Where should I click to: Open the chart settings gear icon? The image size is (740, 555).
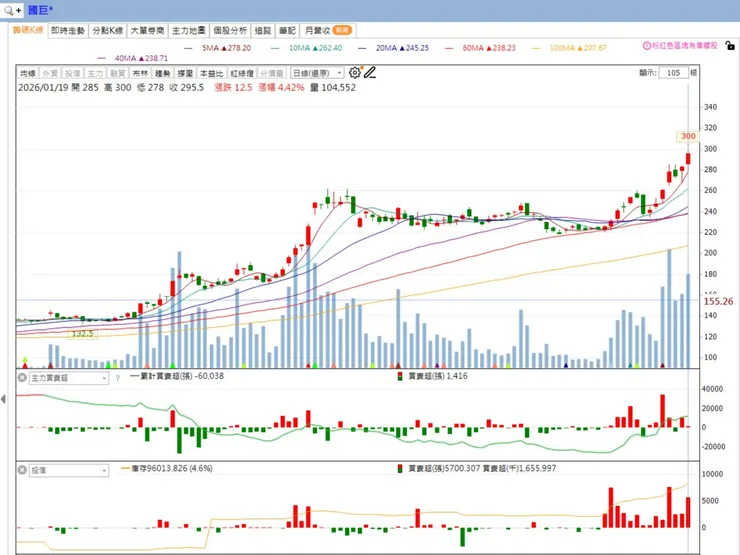click(x=354, y=73)
